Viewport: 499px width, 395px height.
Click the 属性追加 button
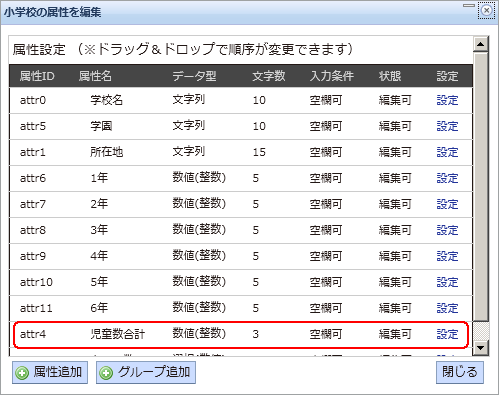coord(50,372)
